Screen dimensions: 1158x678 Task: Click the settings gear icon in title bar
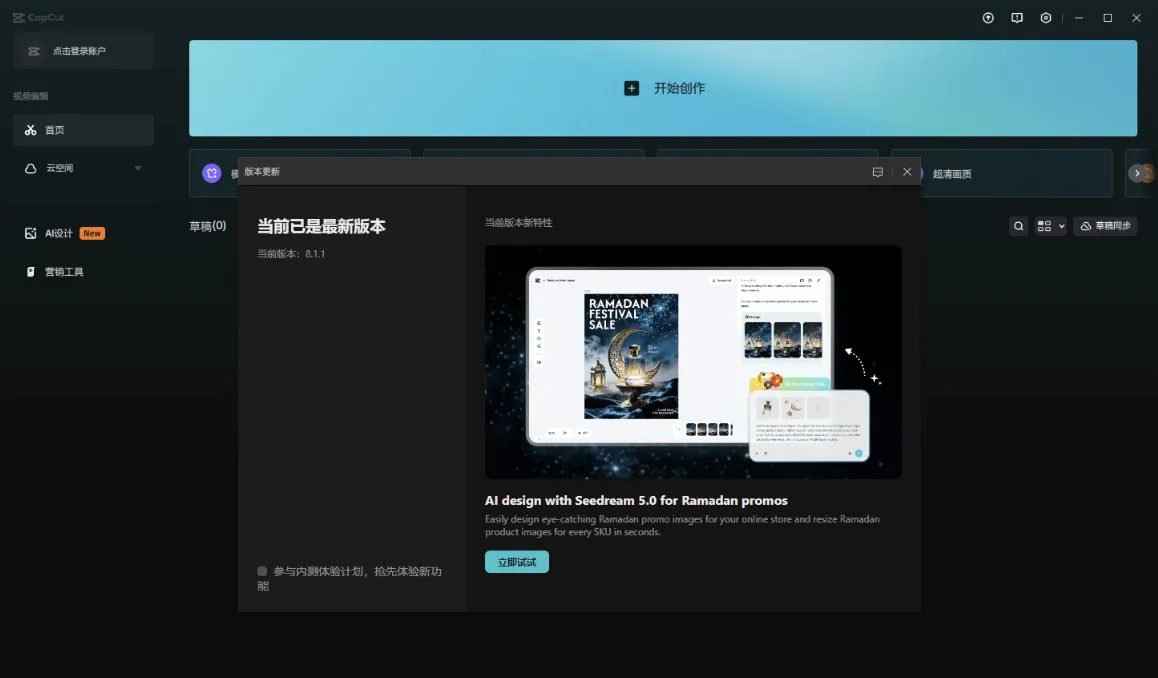[x=1046, y=17]
